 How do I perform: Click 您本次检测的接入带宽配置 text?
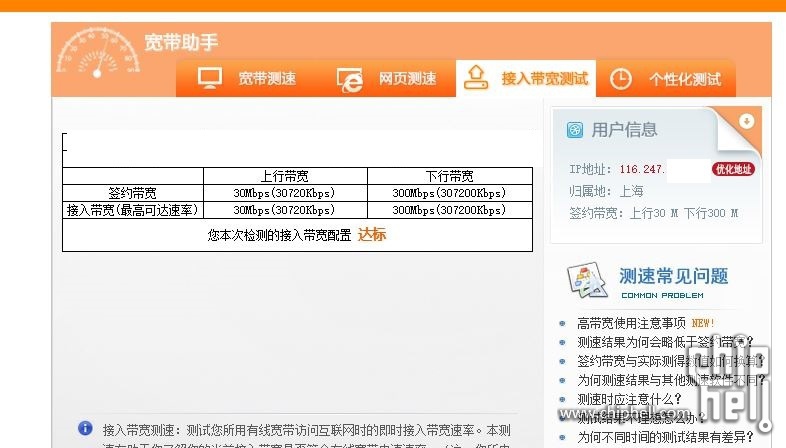point(279,236)
